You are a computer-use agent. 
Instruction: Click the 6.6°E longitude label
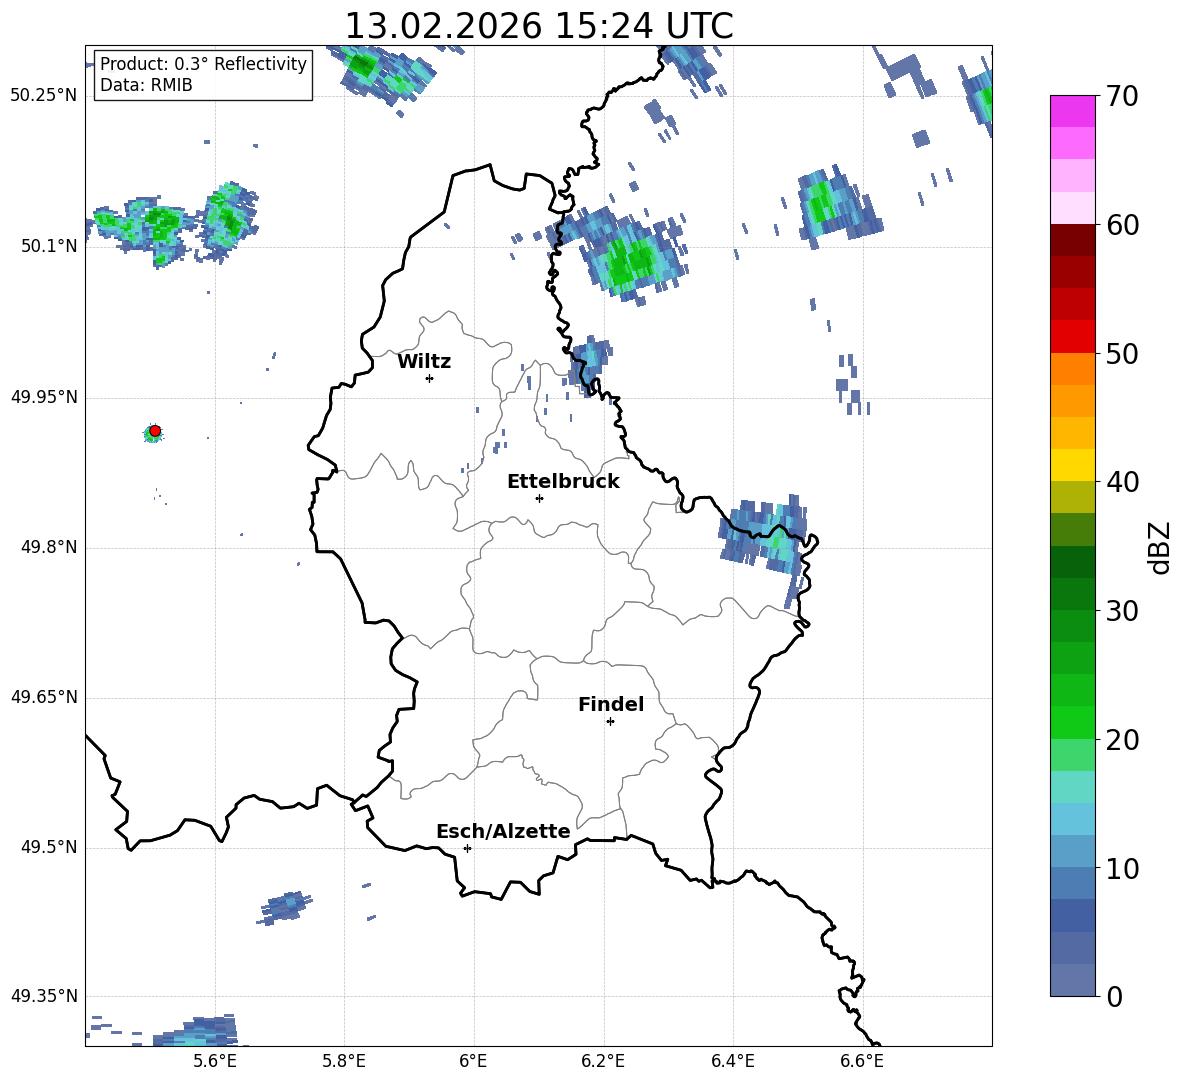pyautogui.click(x=862, y=1061)
